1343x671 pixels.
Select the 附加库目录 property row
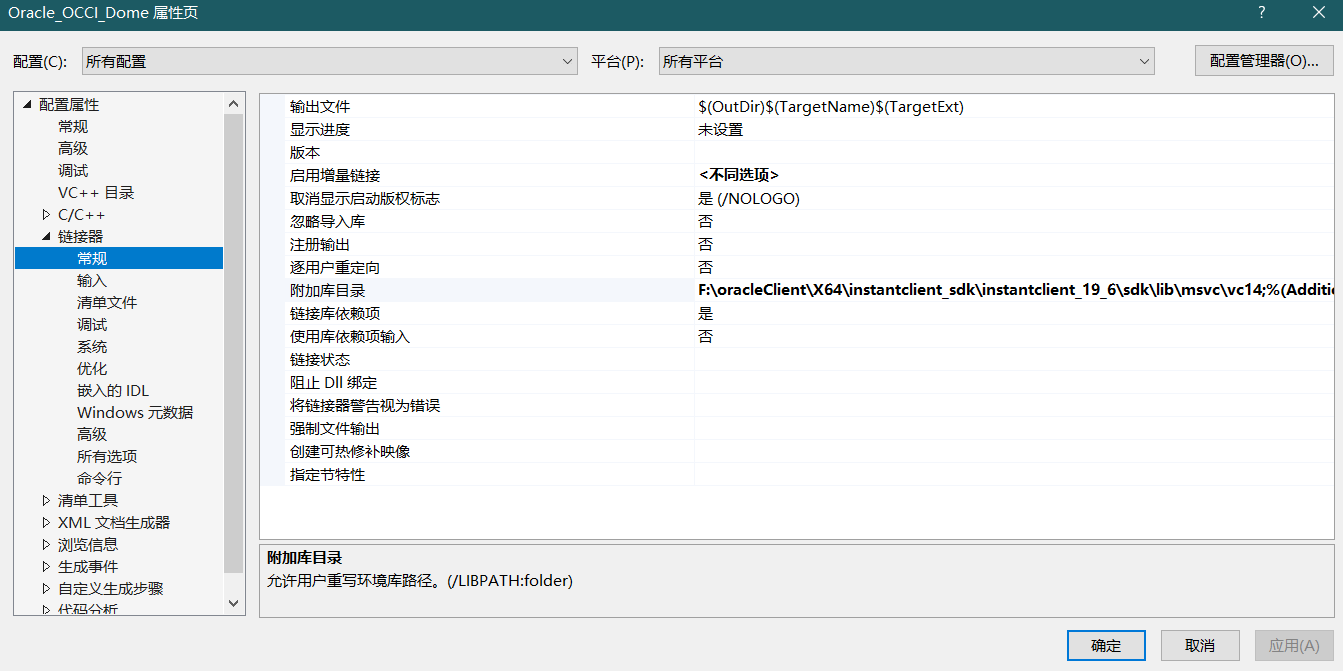[x=450, y=289]
